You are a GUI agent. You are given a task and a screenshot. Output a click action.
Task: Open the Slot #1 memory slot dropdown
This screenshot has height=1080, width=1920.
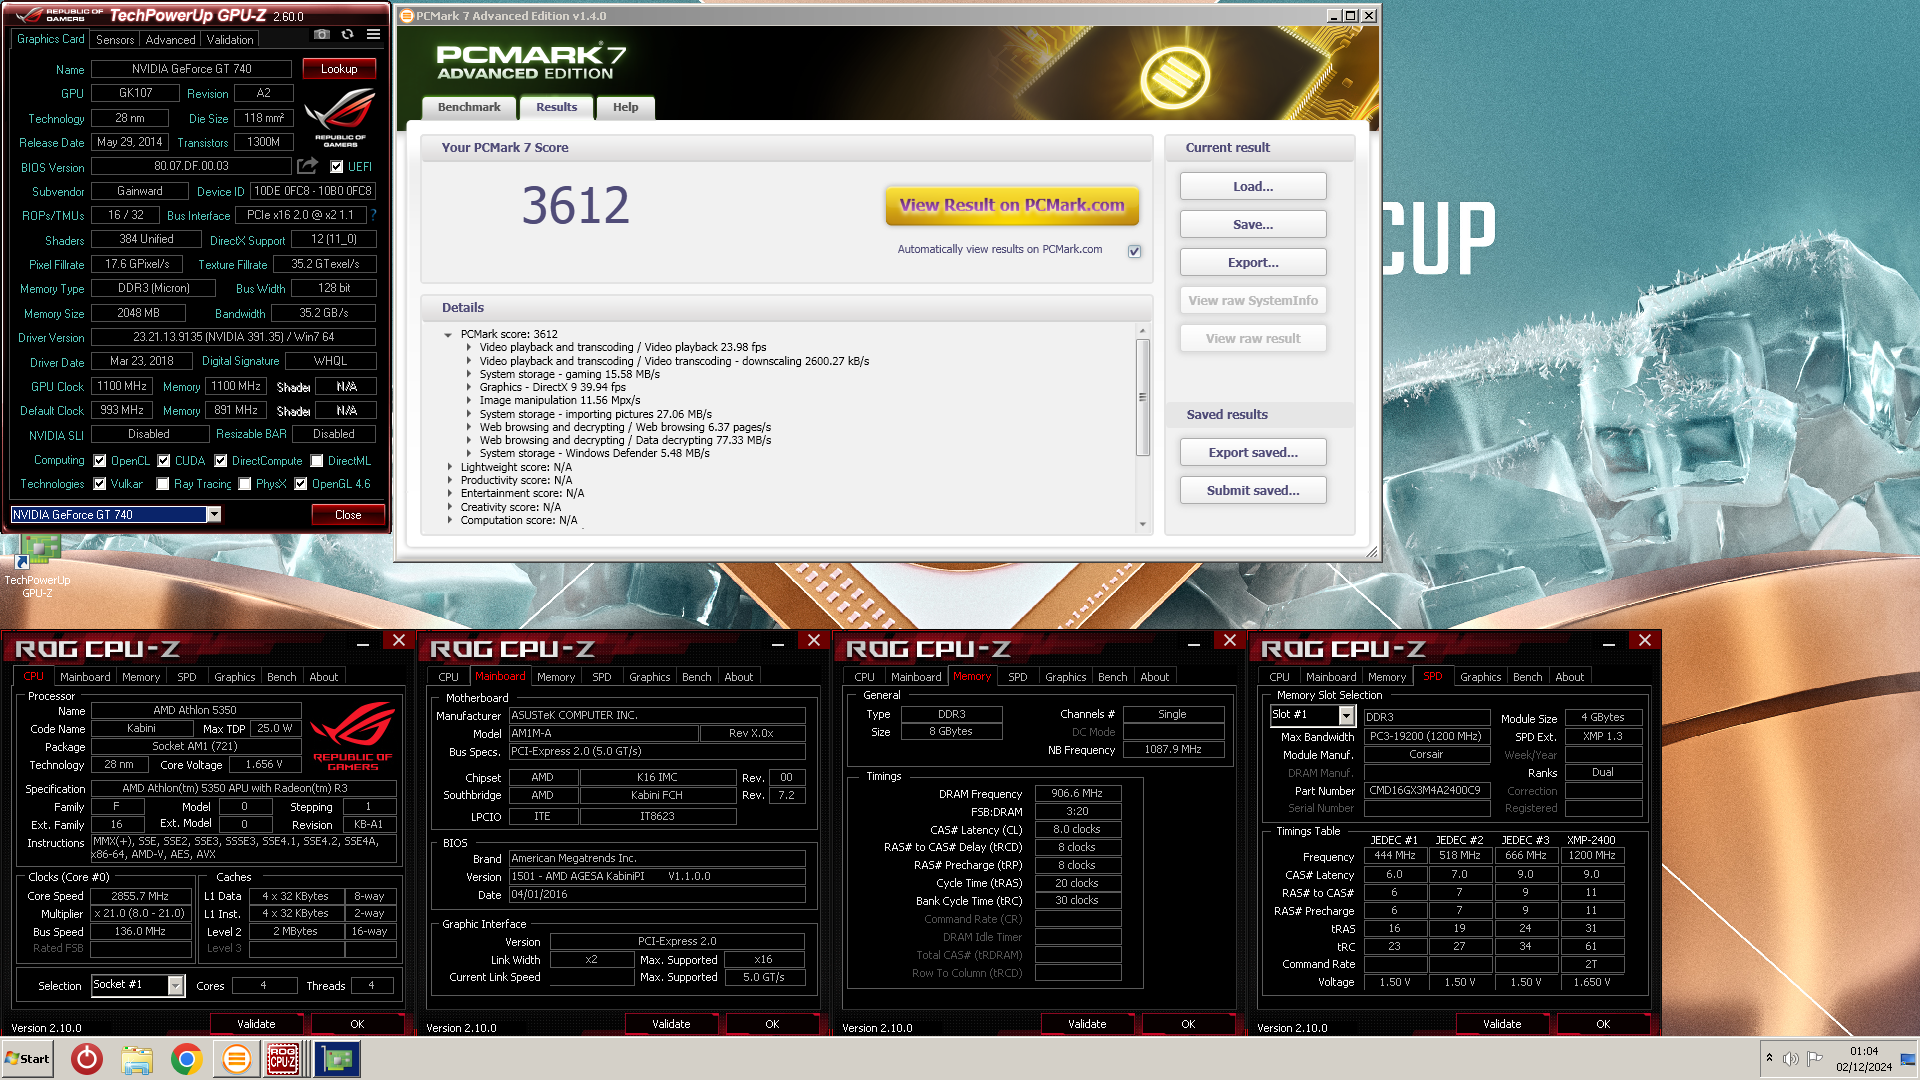pyautogui.click(x=1347, y=715)
